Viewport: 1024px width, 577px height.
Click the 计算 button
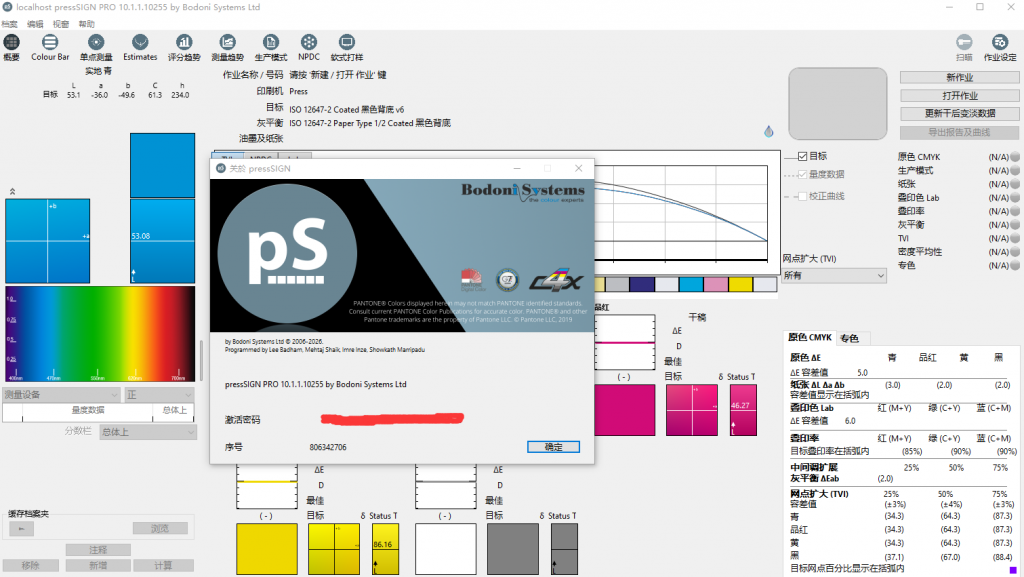(x=163, y=566)
